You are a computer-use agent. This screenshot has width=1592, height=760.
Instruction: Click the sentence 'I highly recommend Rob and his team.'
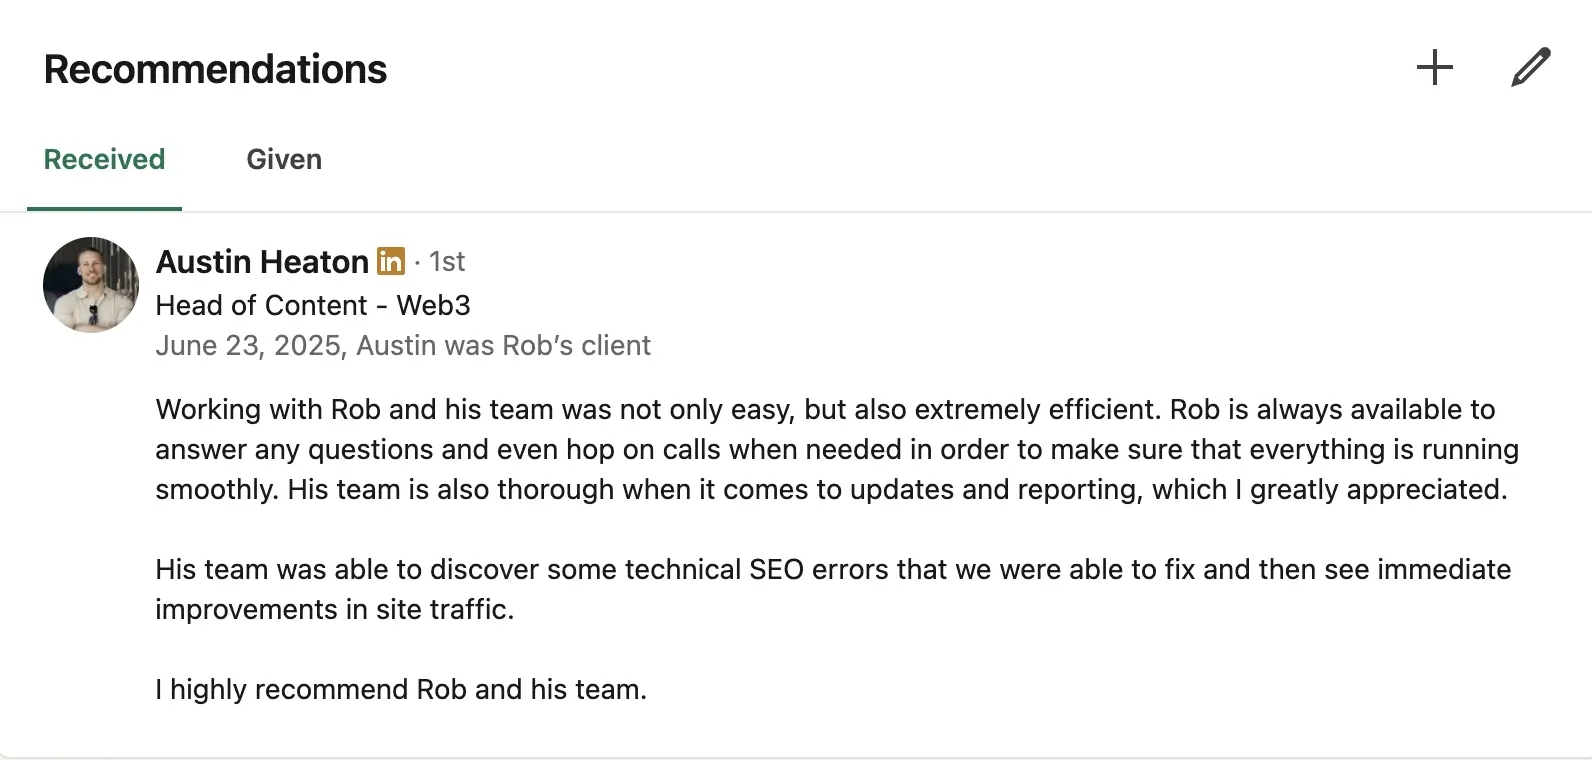click(x=401, y=689)
